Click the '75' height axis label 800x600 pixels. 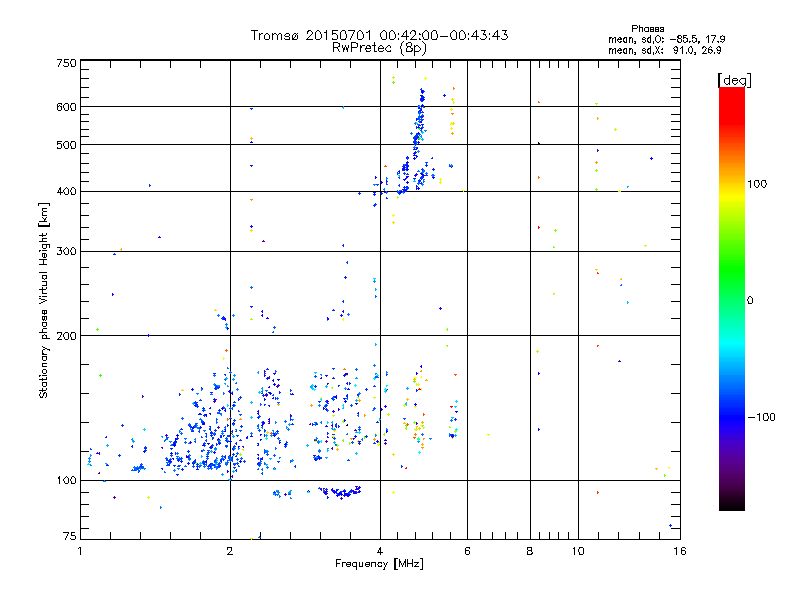[x=70, y=536]
